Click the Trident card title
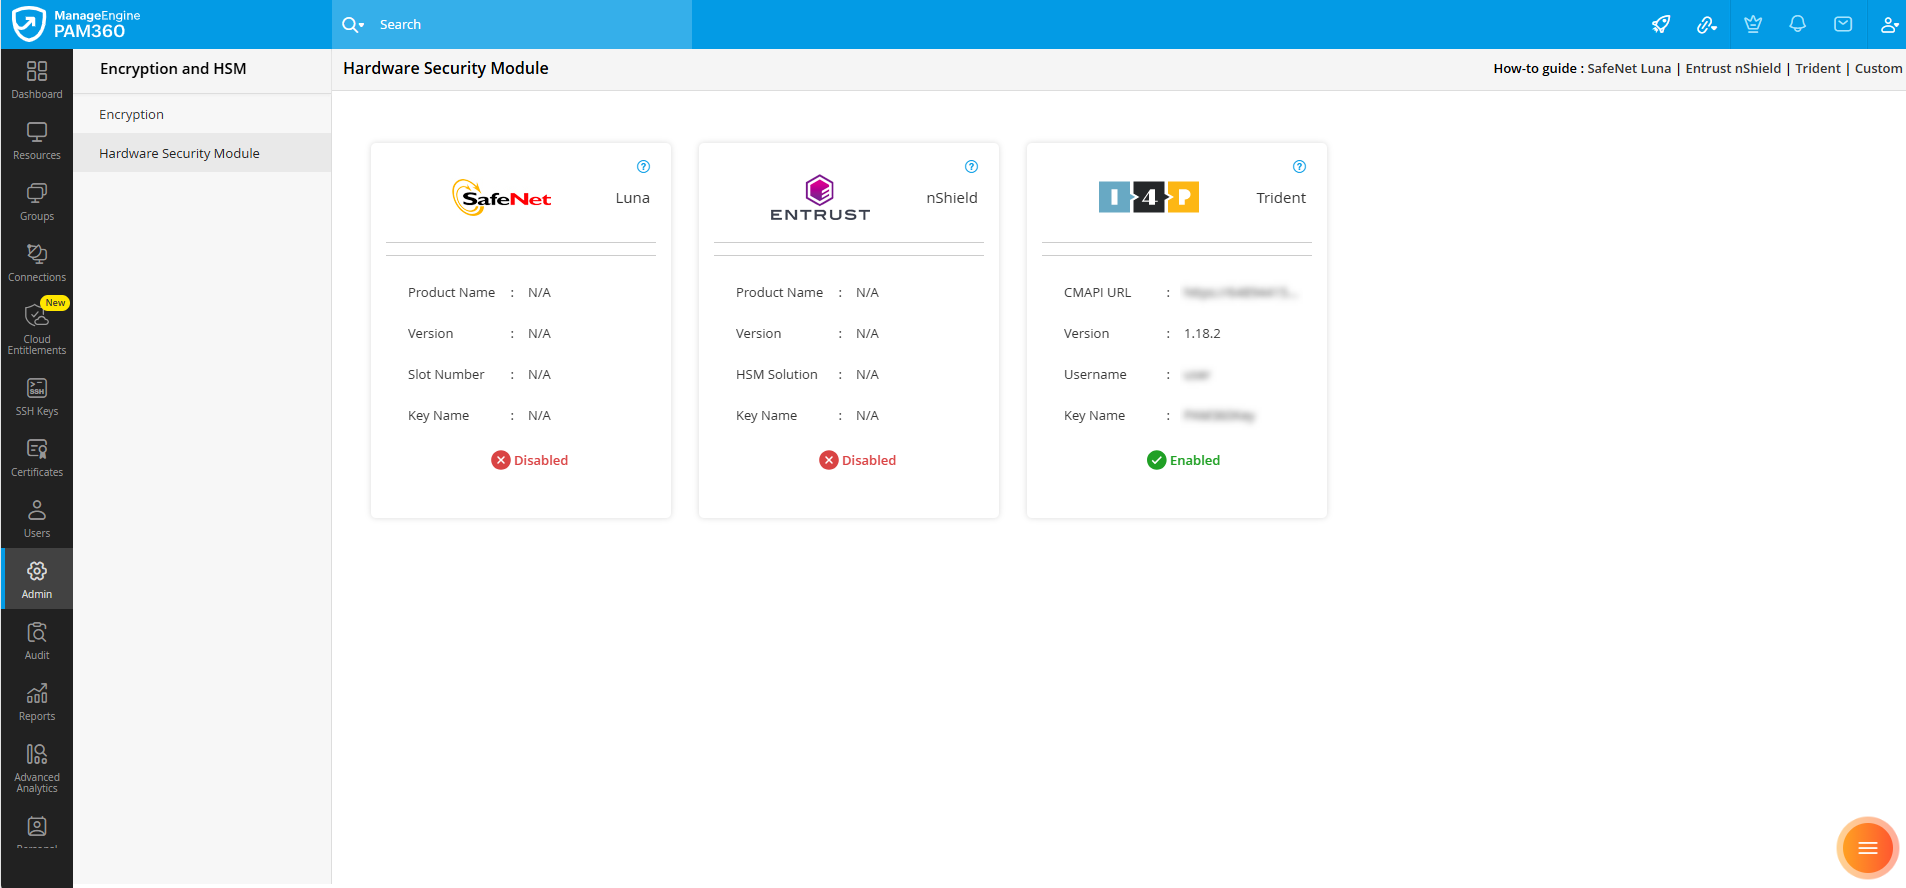This screenshot has width=1906, height=888. tap(1281, 198)
